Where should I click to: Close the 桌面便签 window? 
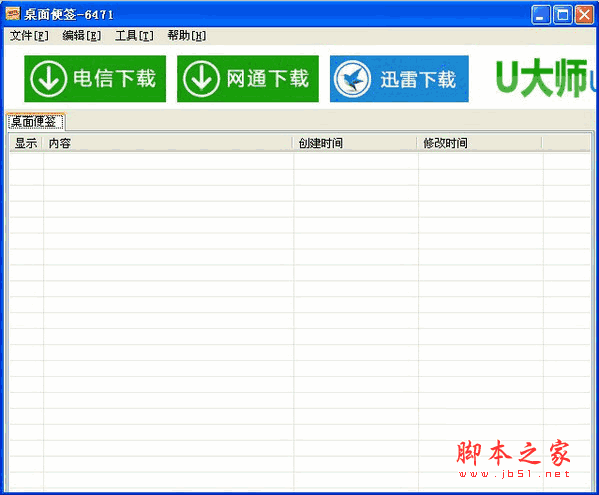584,15
